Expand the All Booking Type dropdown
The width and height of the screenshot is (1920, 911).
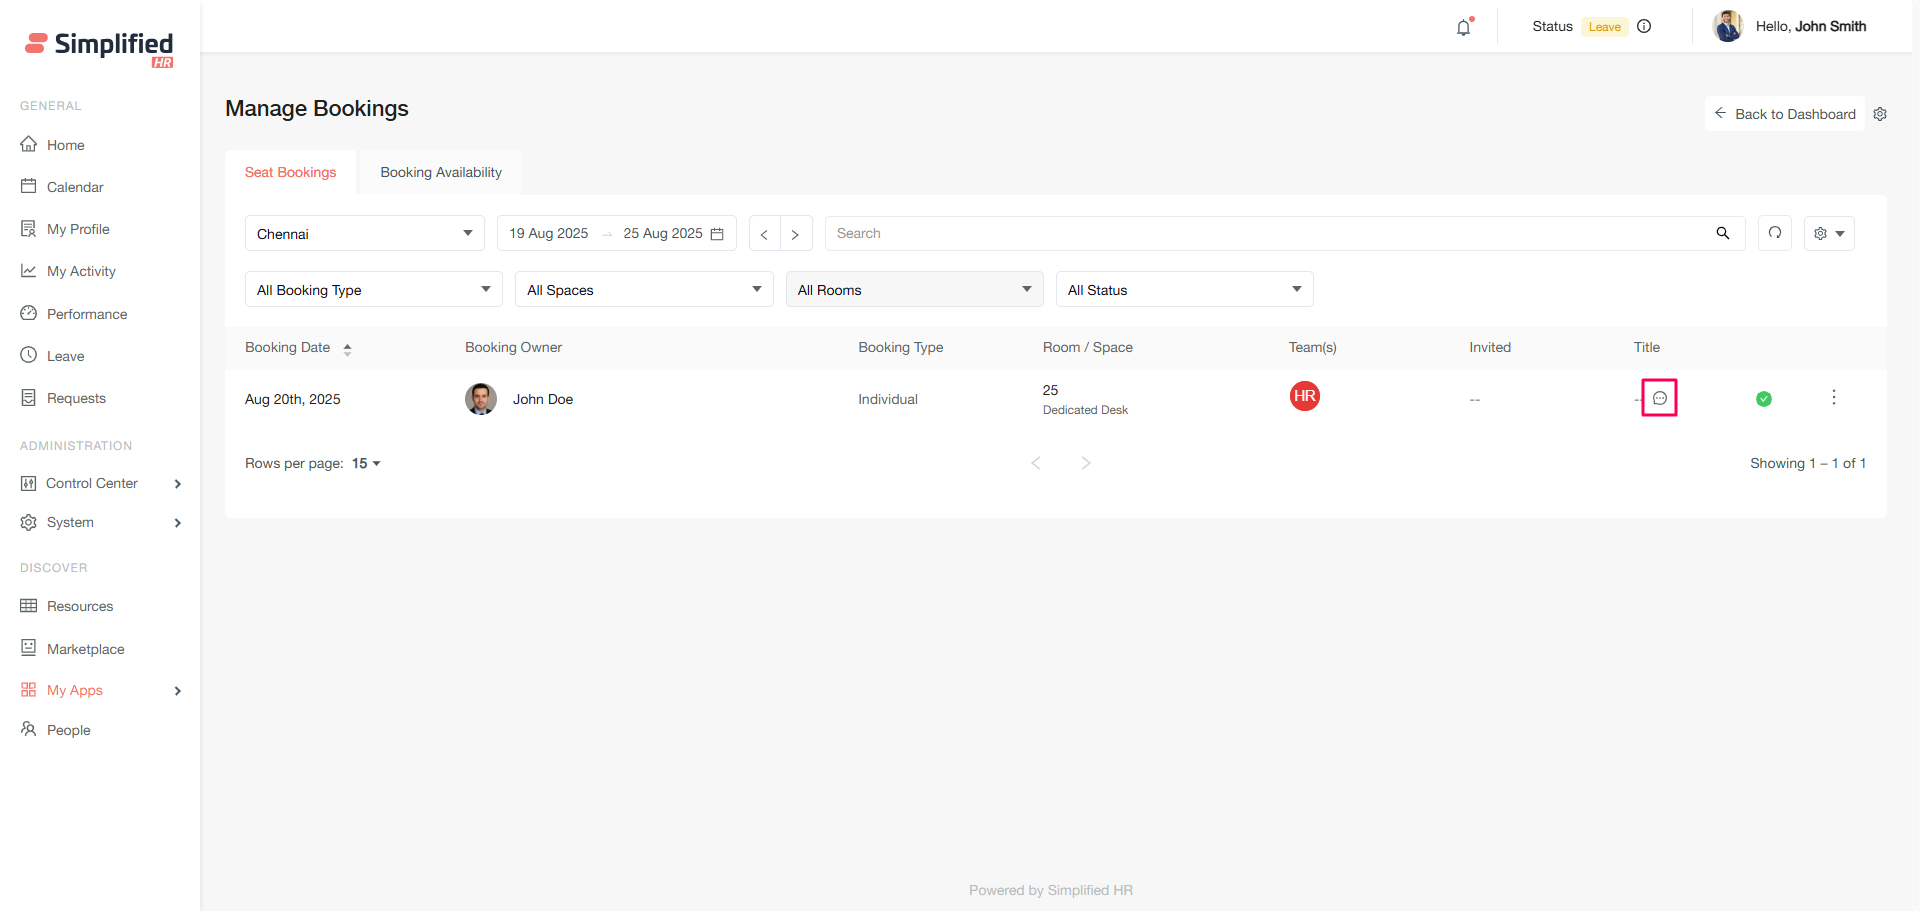[373, 290]
